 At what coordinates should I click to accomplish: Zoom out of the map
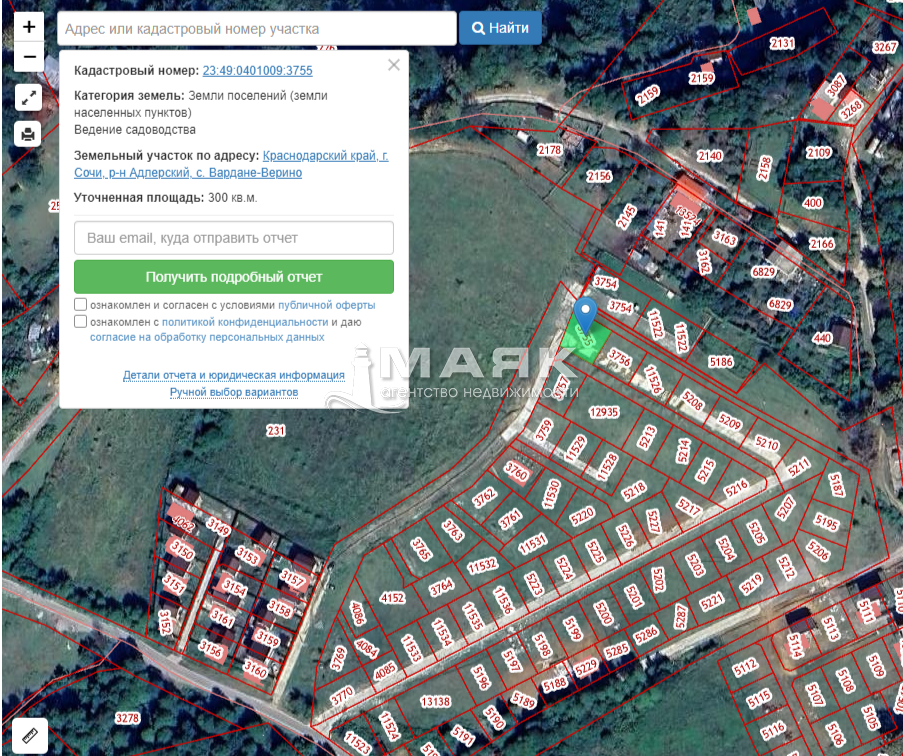(29, 57)
